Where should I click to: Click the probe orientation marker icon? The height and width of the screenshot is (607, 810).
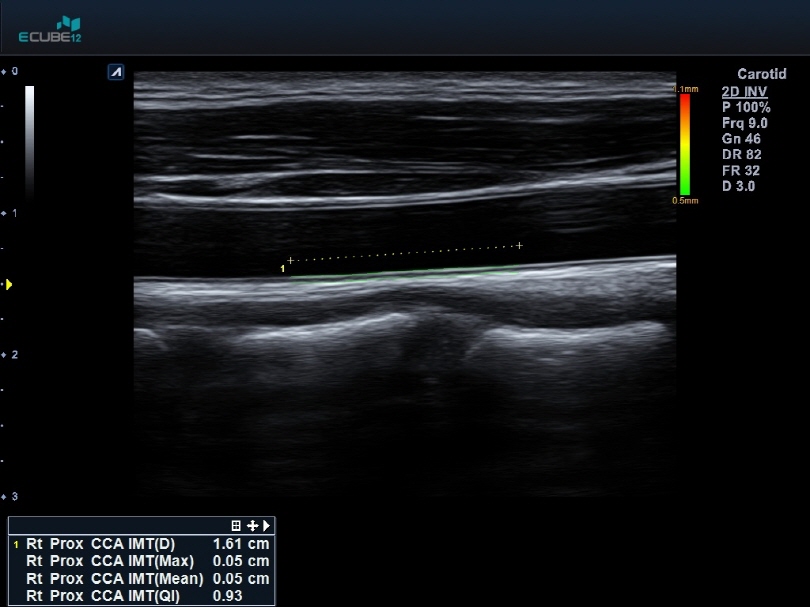116,72
